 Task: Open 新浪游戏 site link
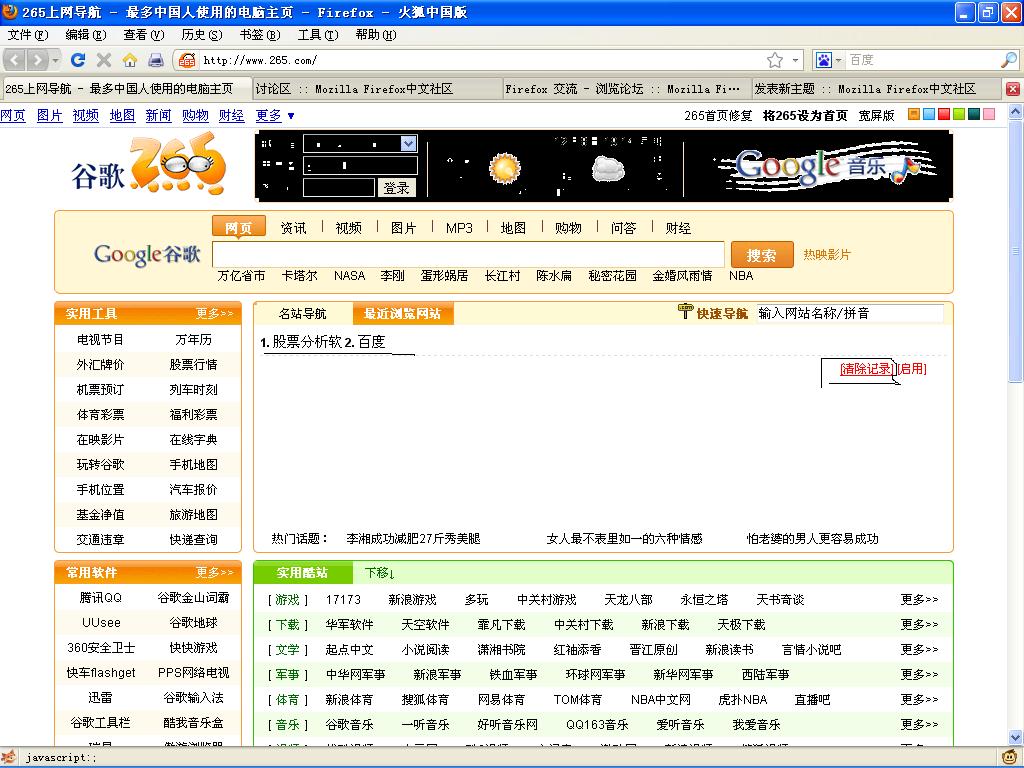(412, 600)
